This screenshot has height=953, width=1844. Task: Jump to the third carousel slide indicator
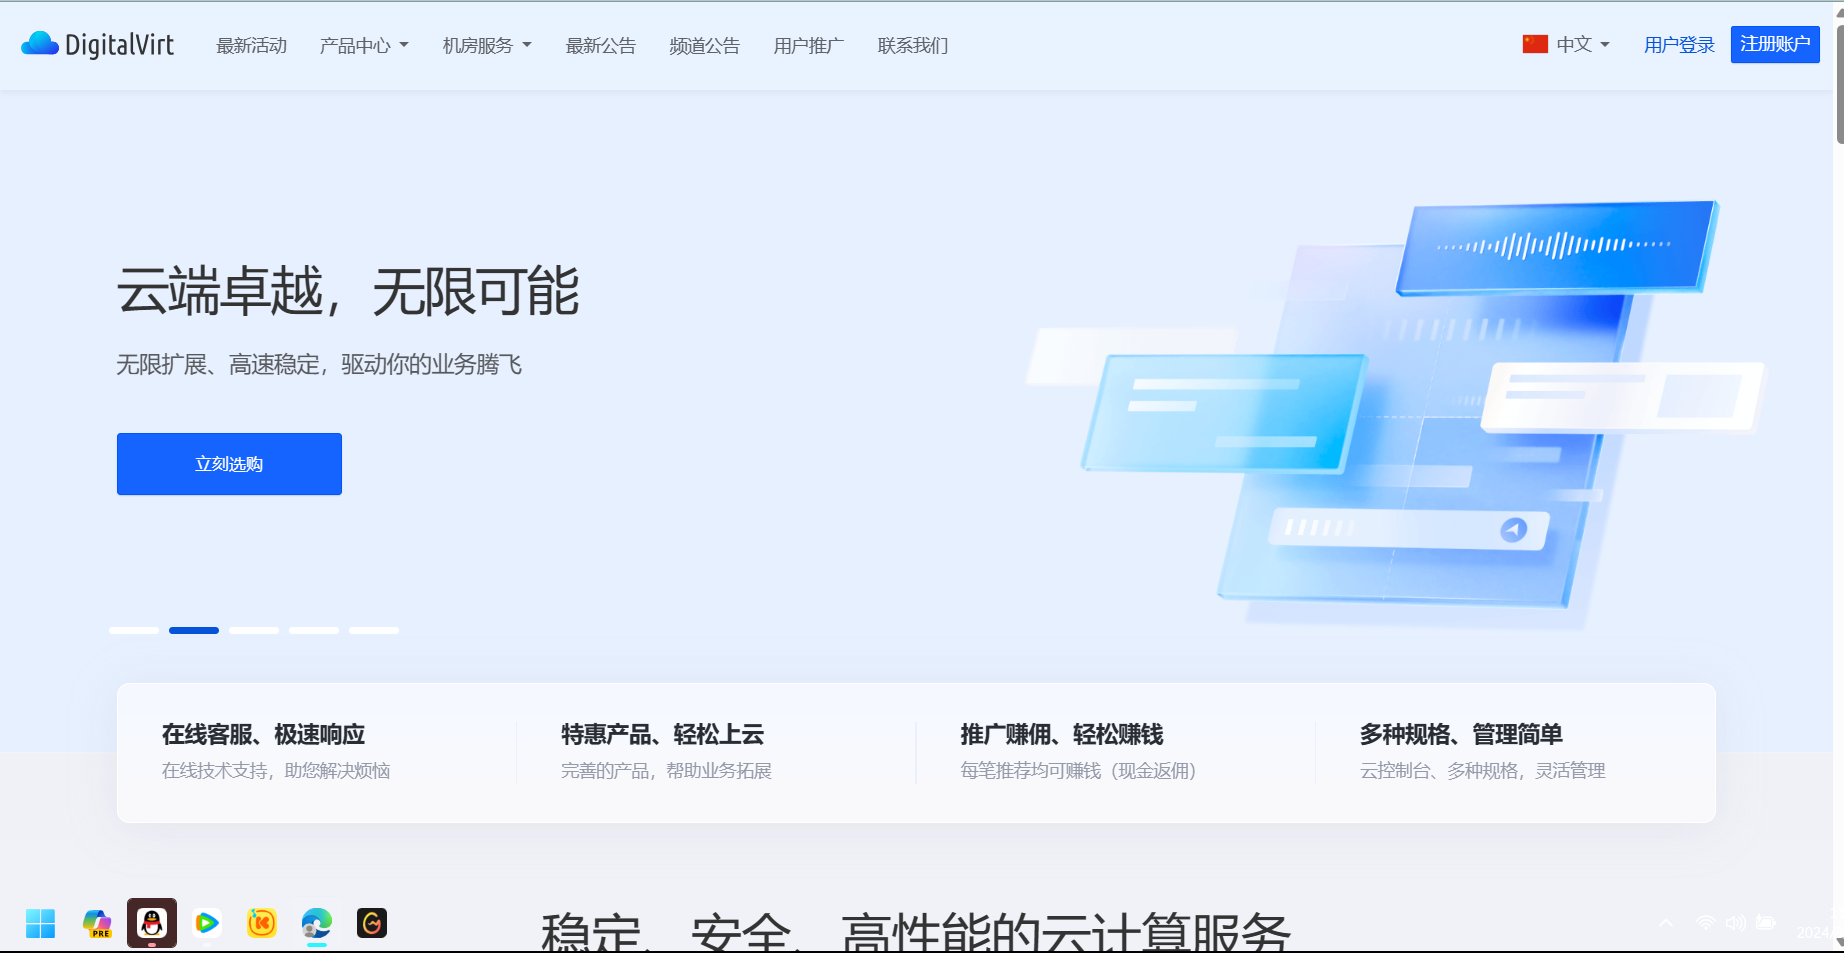(254, 630)
